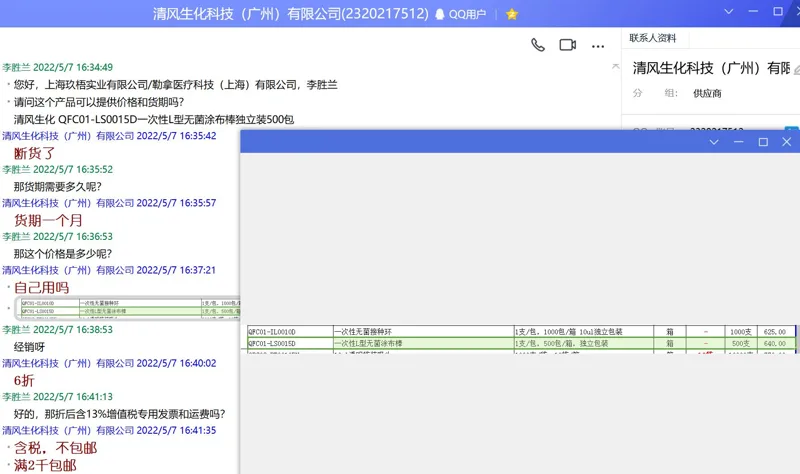Close the image viewer window
This screenshot has width=800, height=474.
(x=787, y=142)
